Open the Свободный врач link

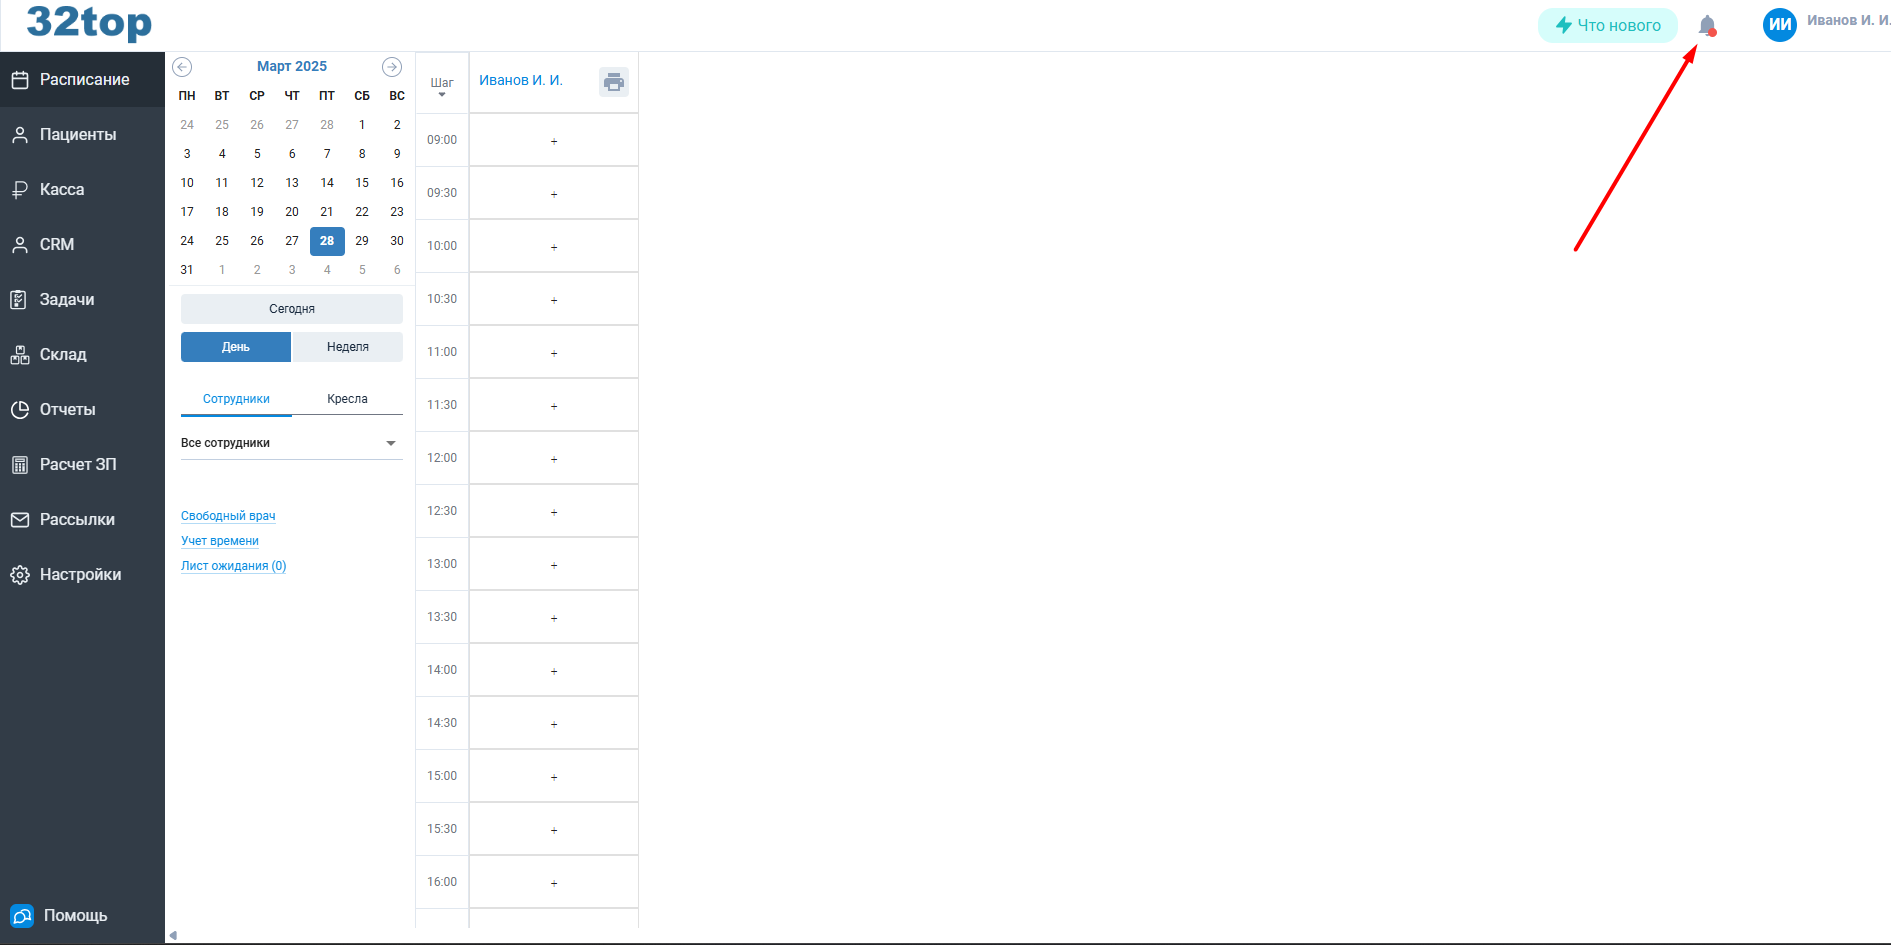pyautogui.click(x=228, y=516)
